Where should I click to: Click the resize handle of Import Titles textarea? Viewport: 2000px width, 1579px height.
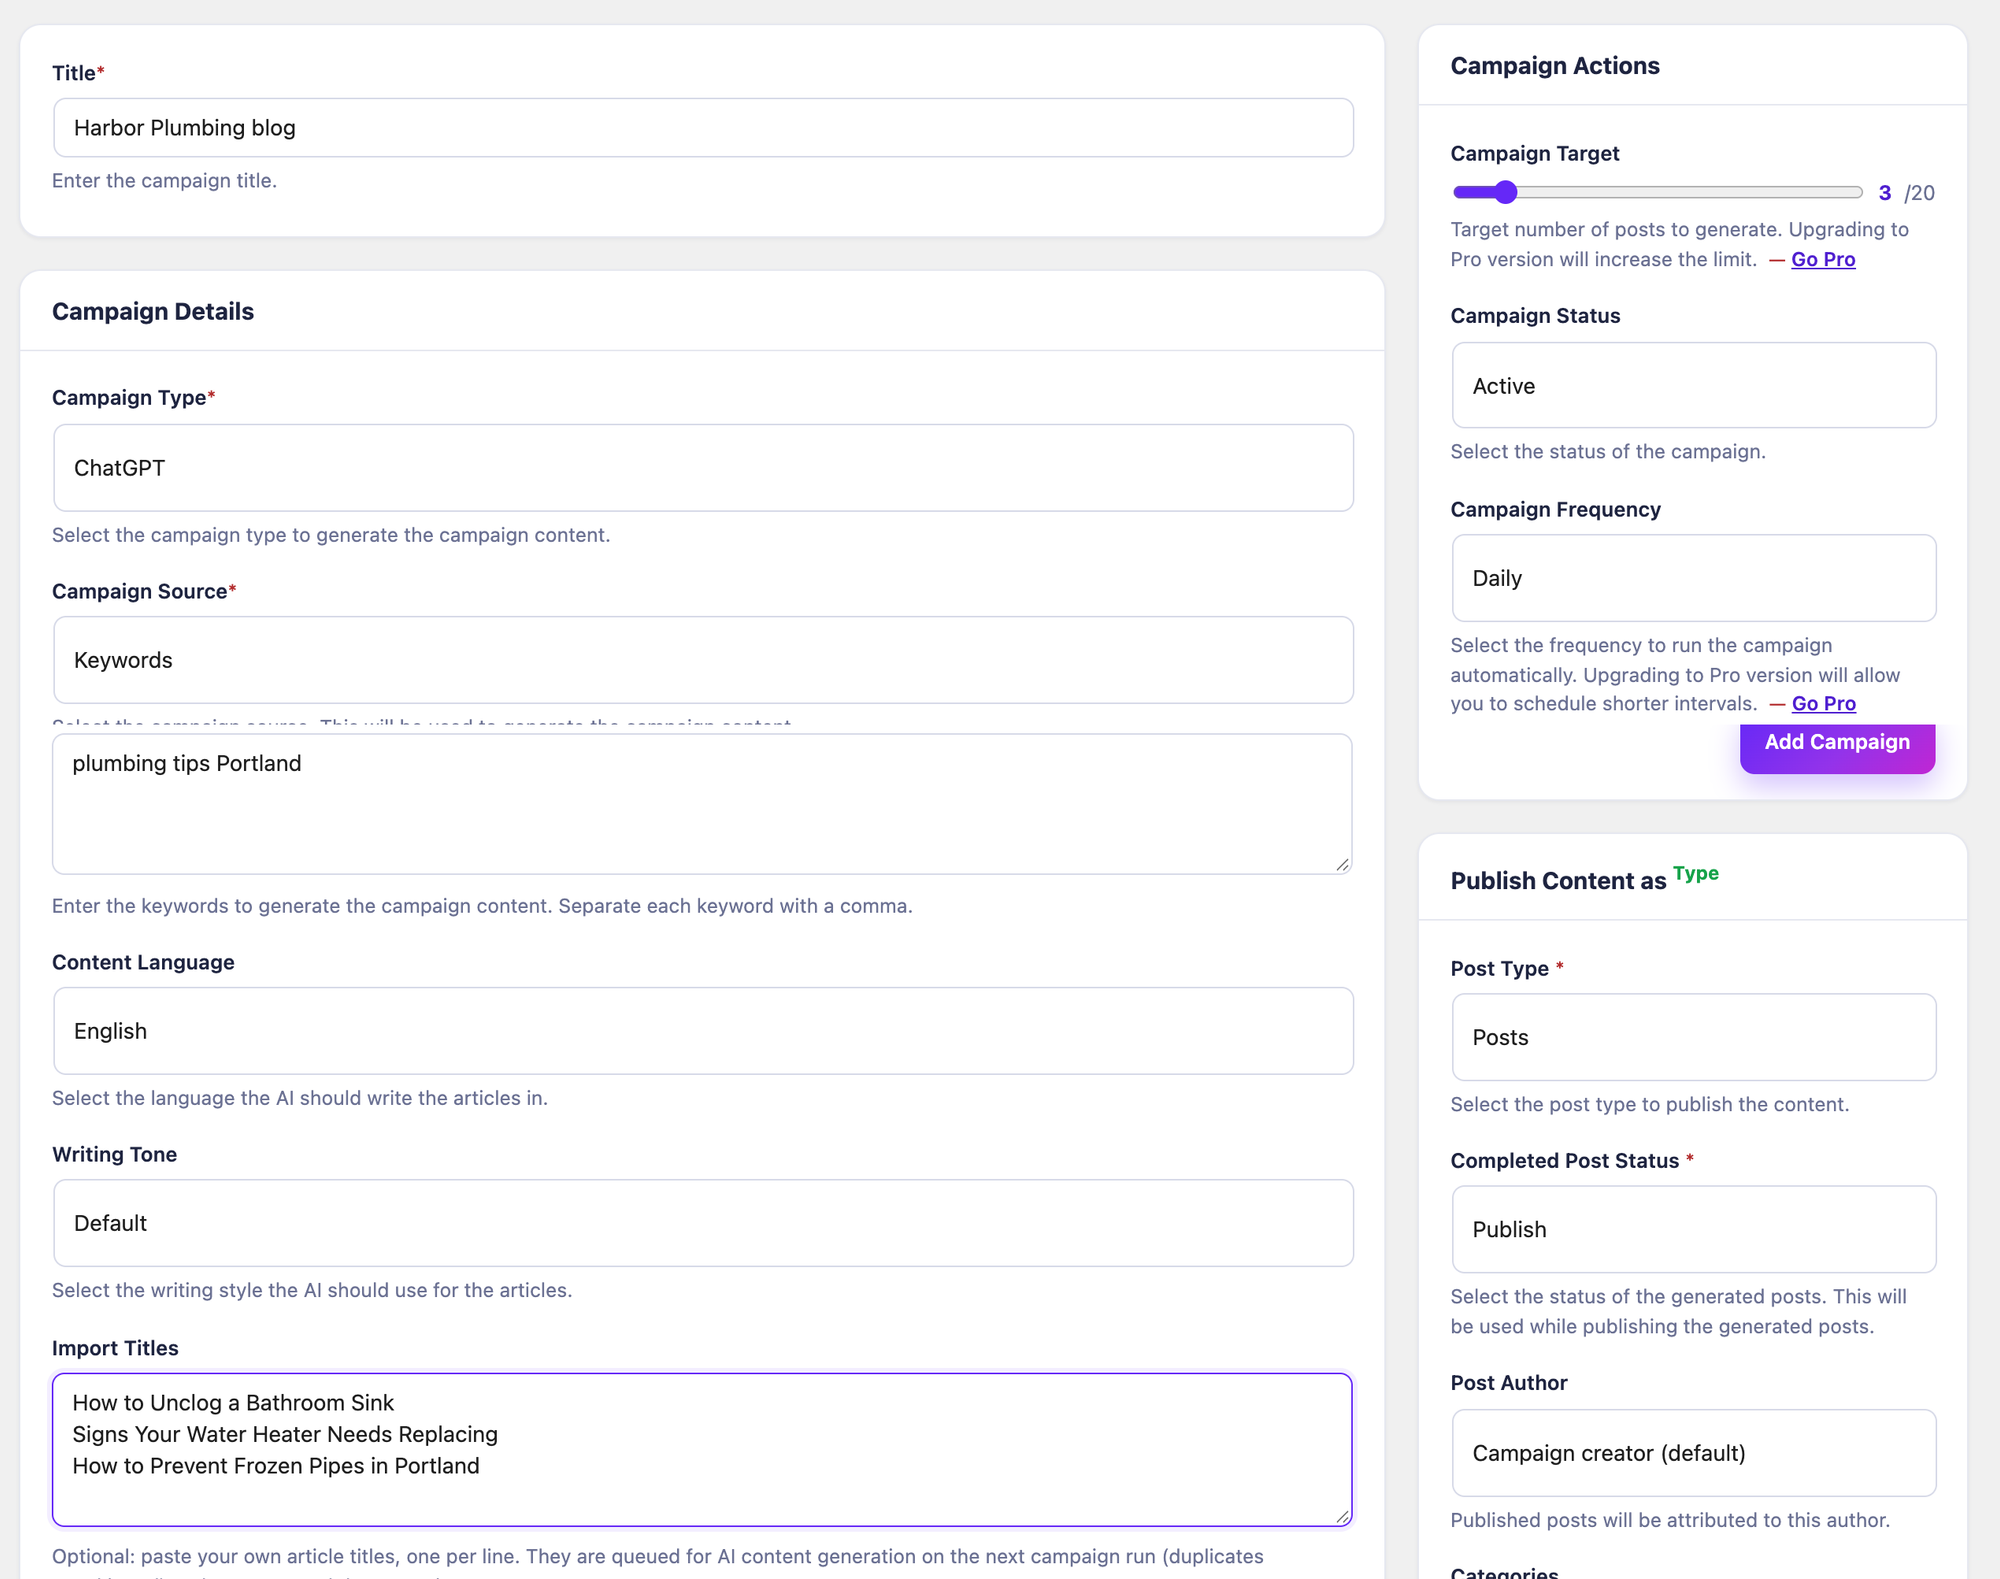1342,1517
